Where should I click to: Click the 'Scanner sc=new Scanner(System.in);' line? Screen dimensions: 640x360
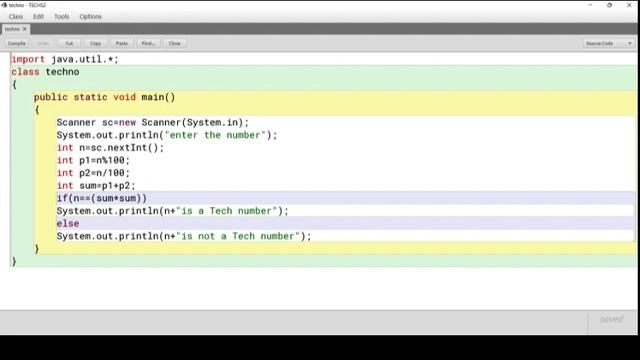pyautogui.click(x=153, y=122)
